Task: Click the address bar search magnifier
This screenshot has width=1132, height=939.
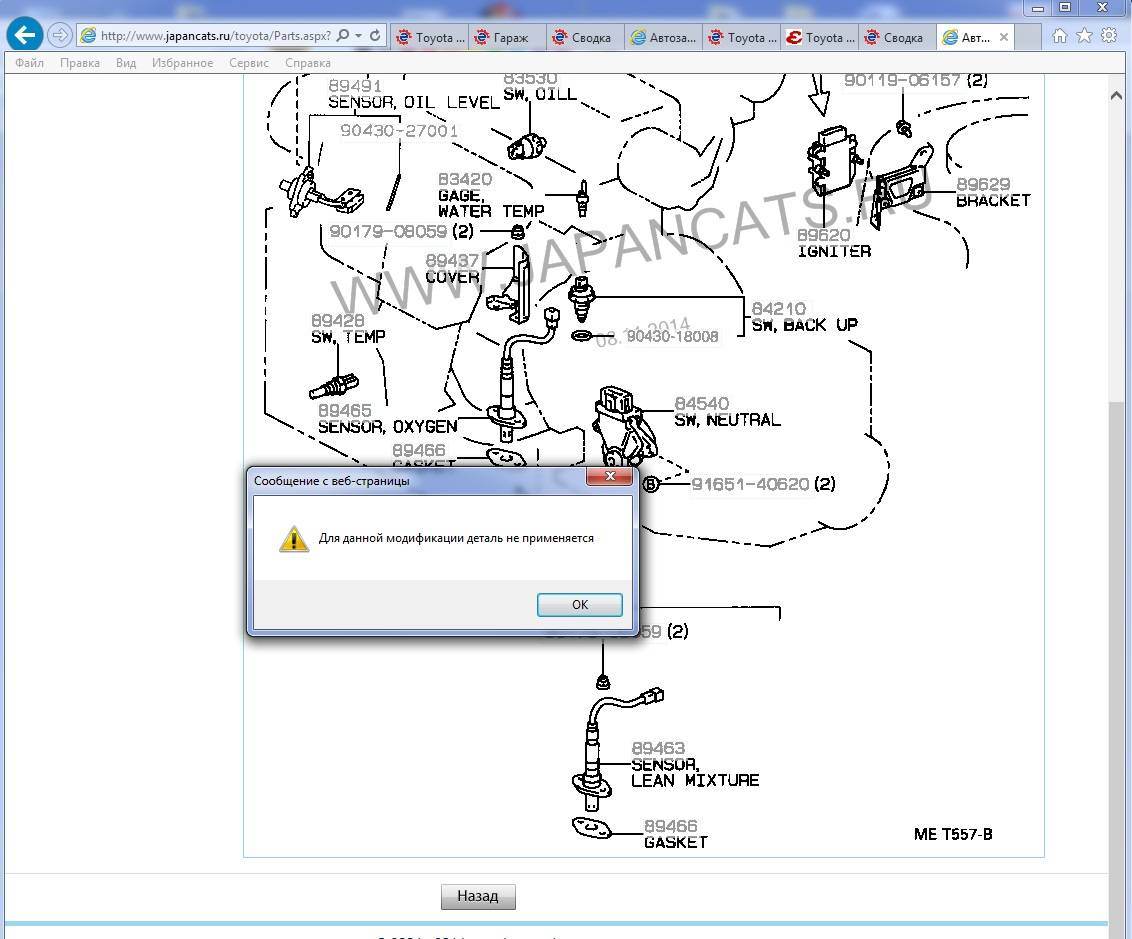Action: 343,36
